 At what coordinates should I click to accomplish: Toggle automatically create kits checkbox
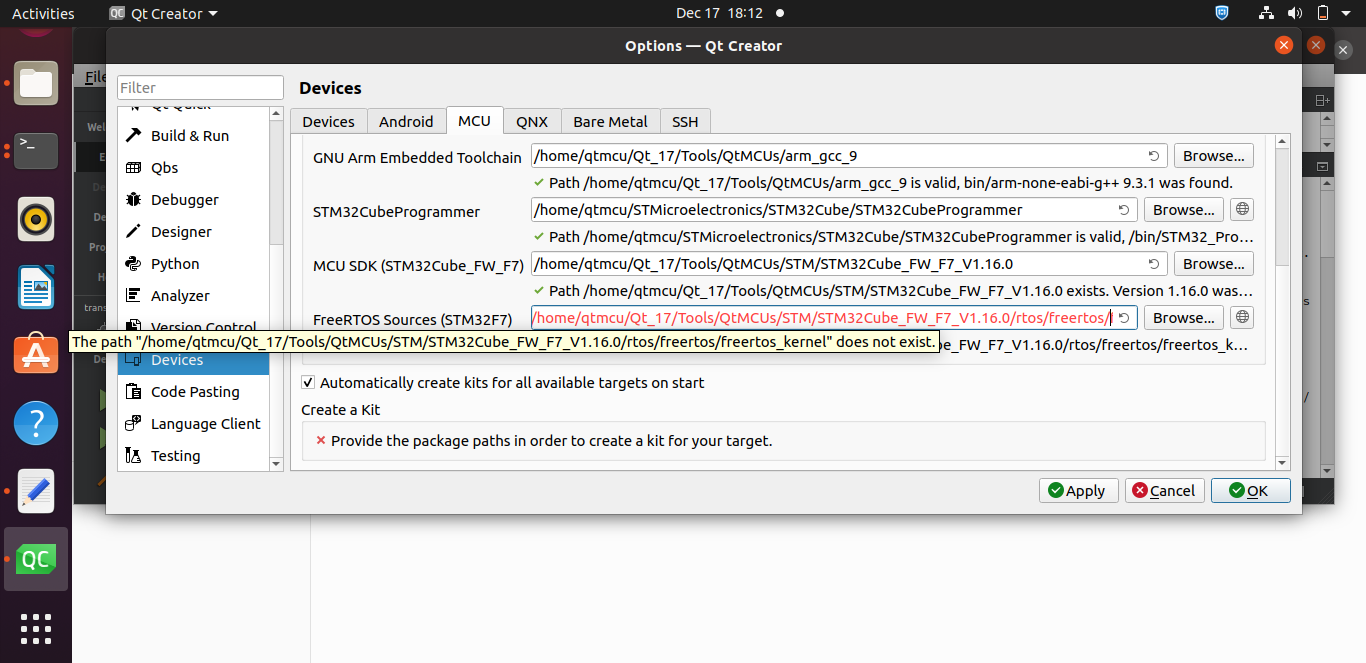click(x=309, y=383)
